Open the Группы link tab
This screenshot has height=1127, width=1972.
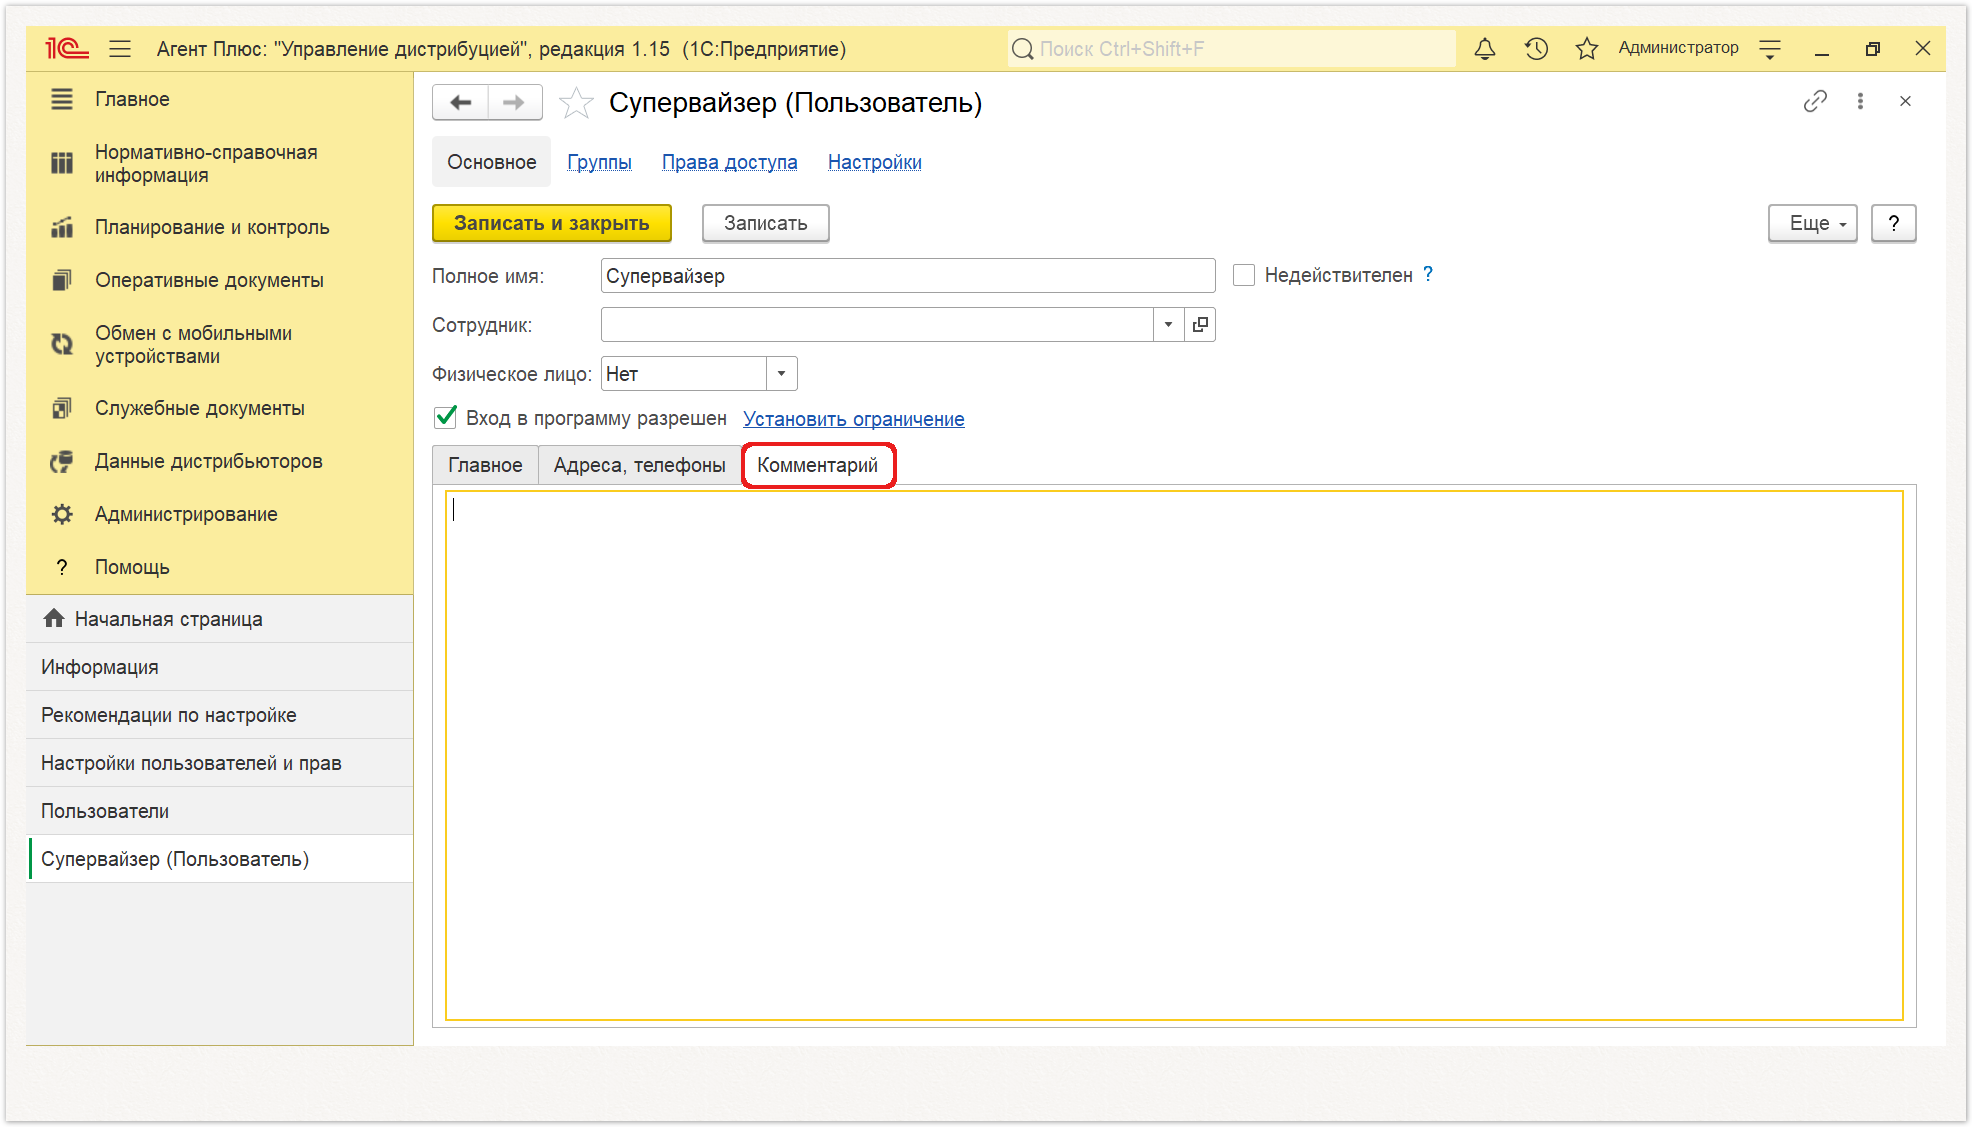(x=599, y=162)
